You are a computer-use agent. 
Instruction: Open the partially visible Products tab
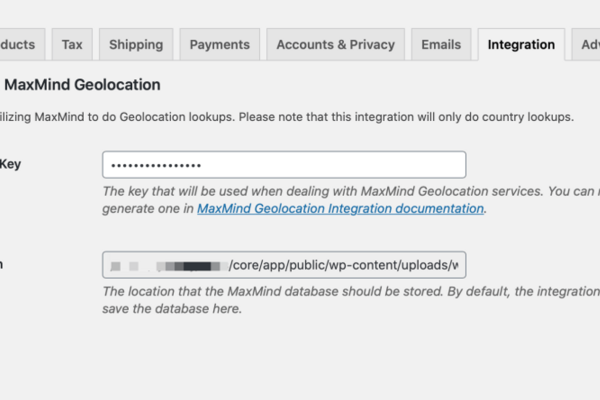21,44
